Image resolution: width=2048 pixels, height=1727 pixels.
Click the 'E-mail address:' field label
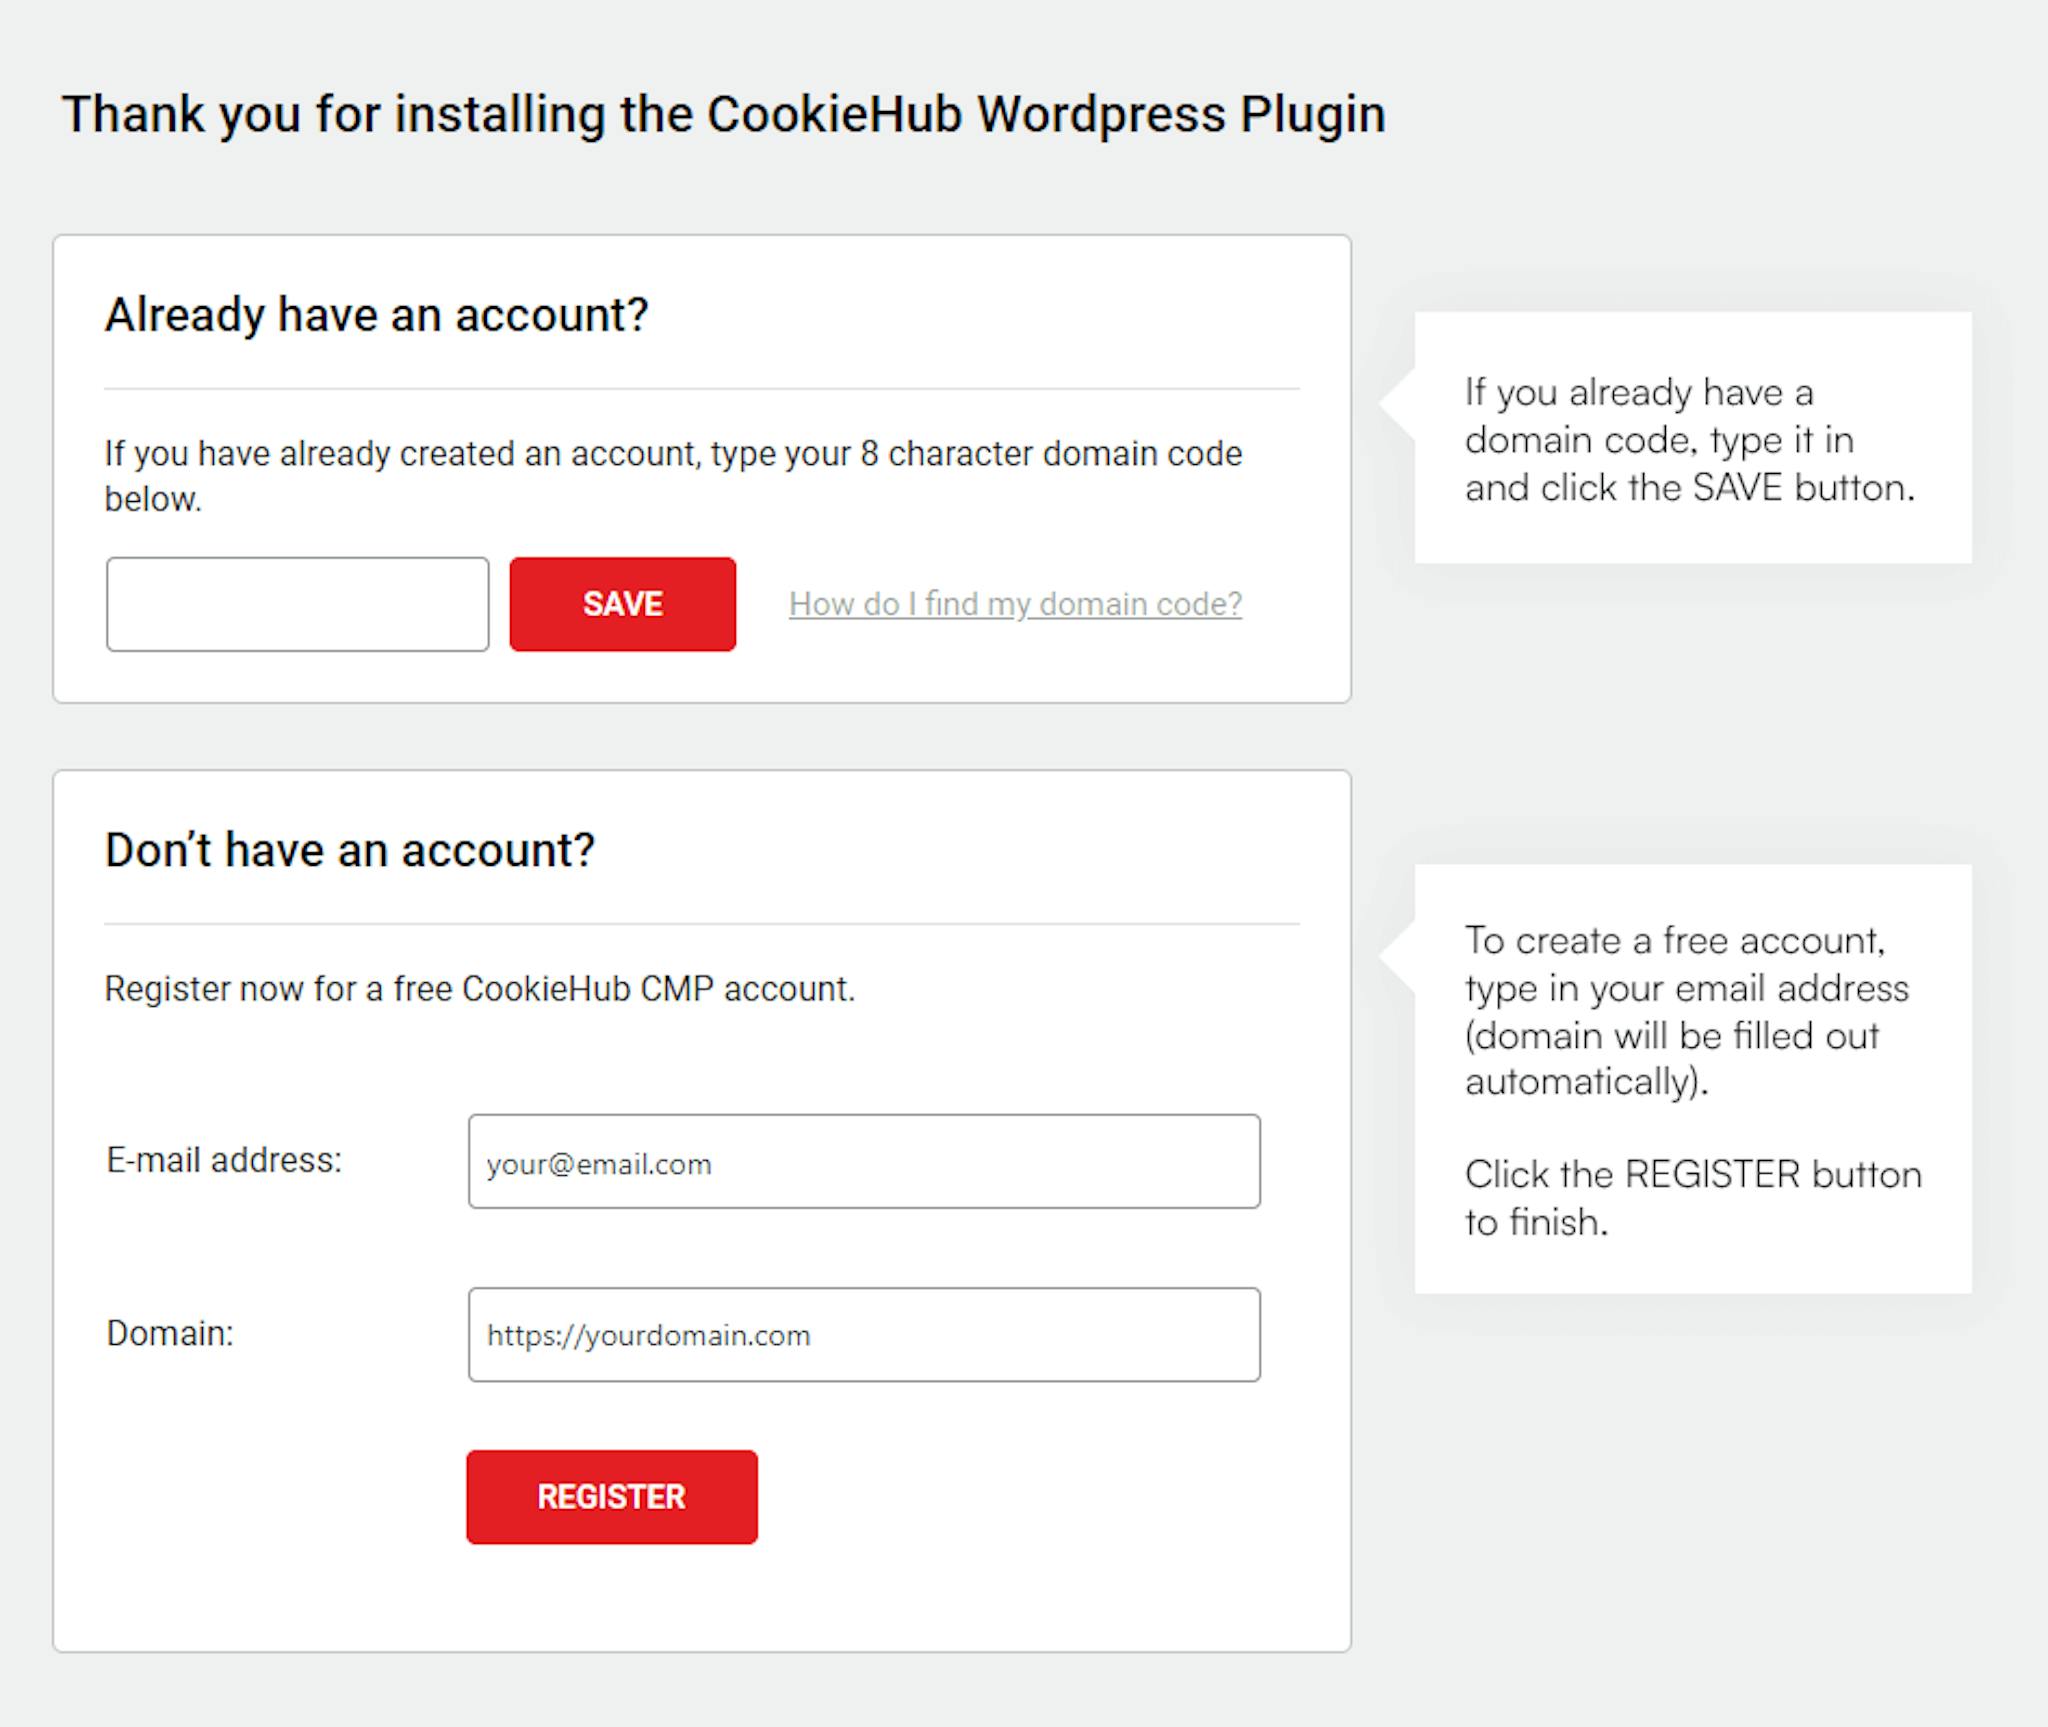224,1160
